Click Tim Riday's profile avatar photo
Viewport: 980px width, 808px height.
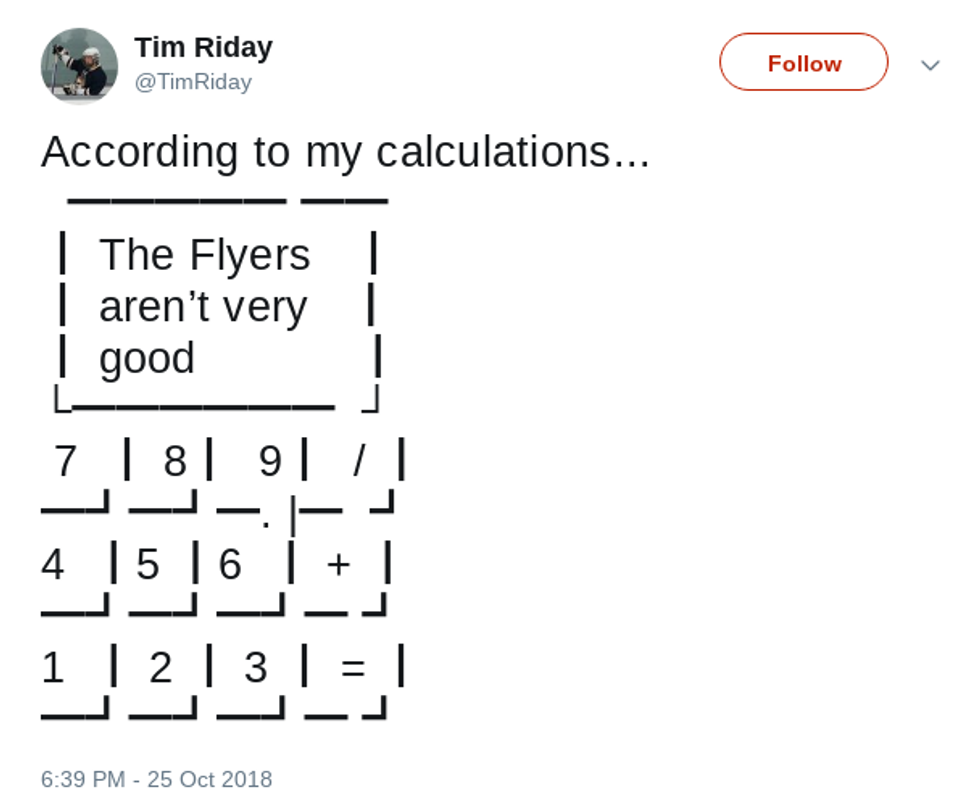pyautogui.click(x=79, y=66)
